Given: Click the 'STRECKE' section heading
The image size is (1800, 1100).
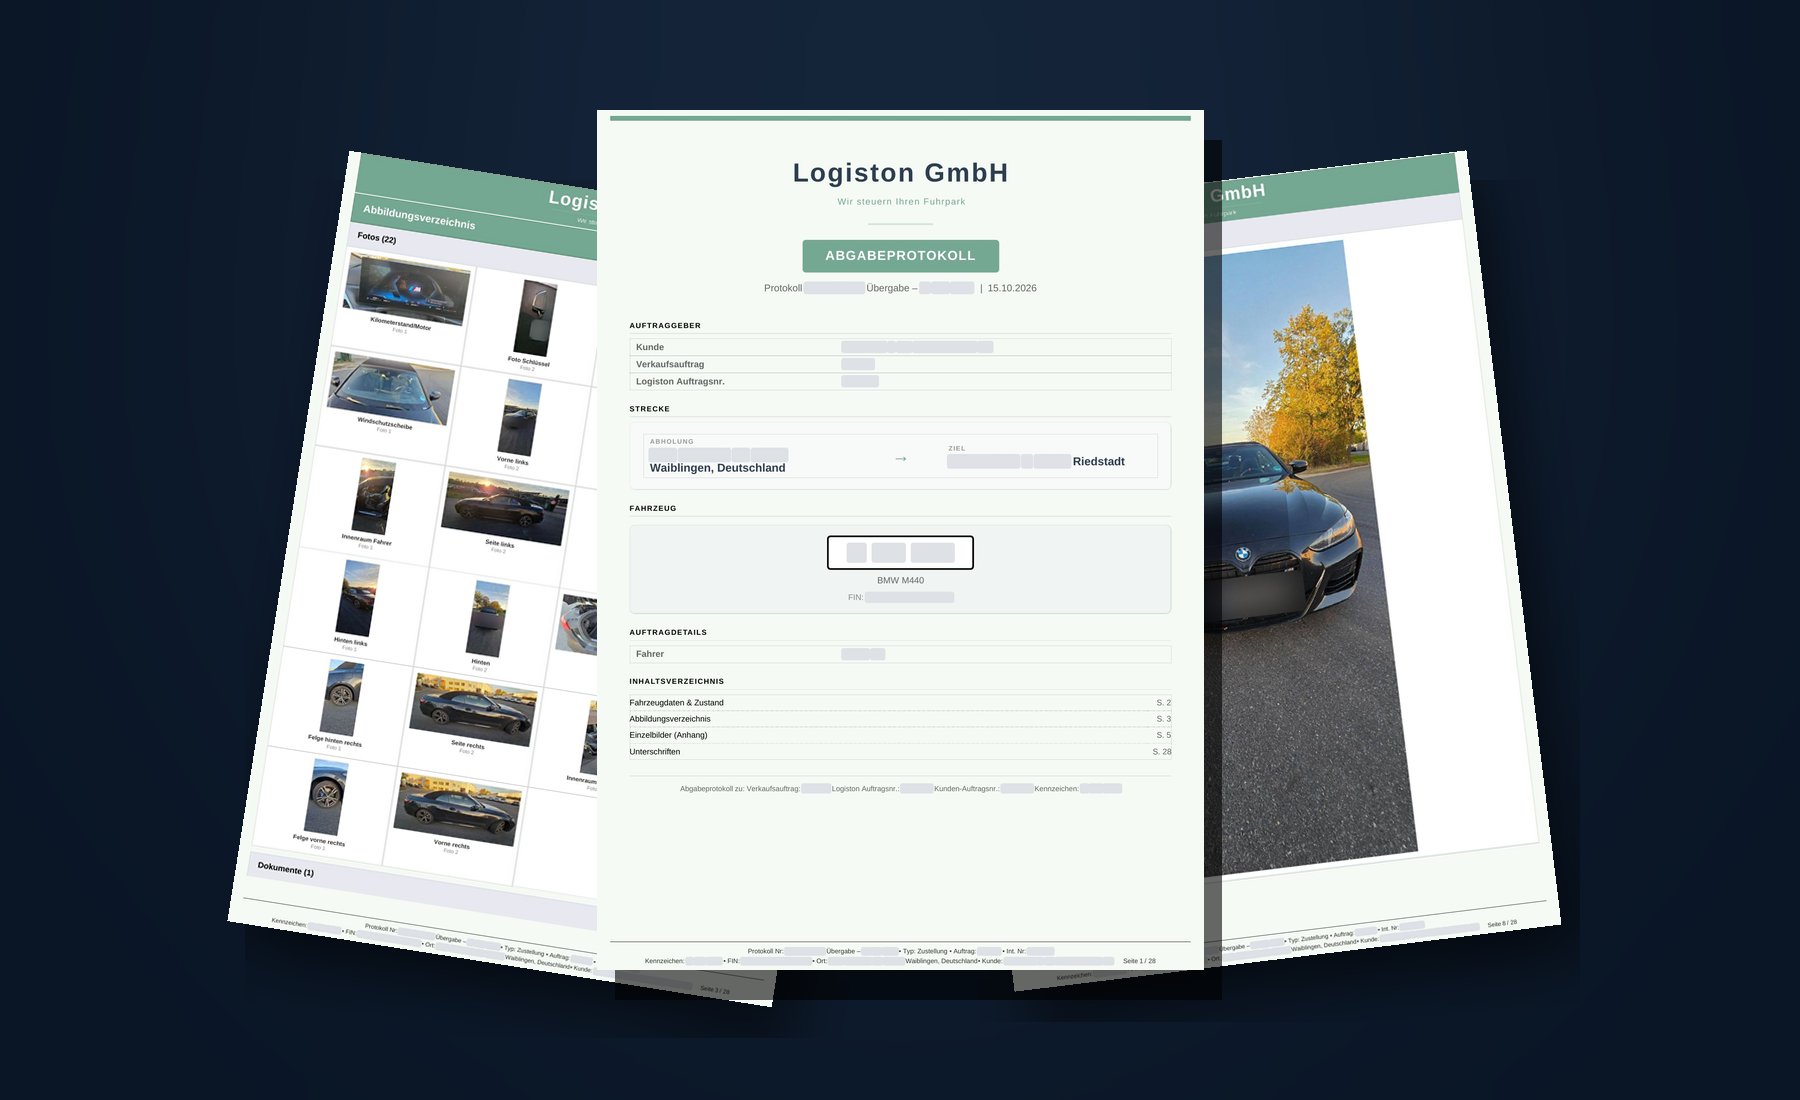Looking at the screenshot, I should click(x=650, y=409).
